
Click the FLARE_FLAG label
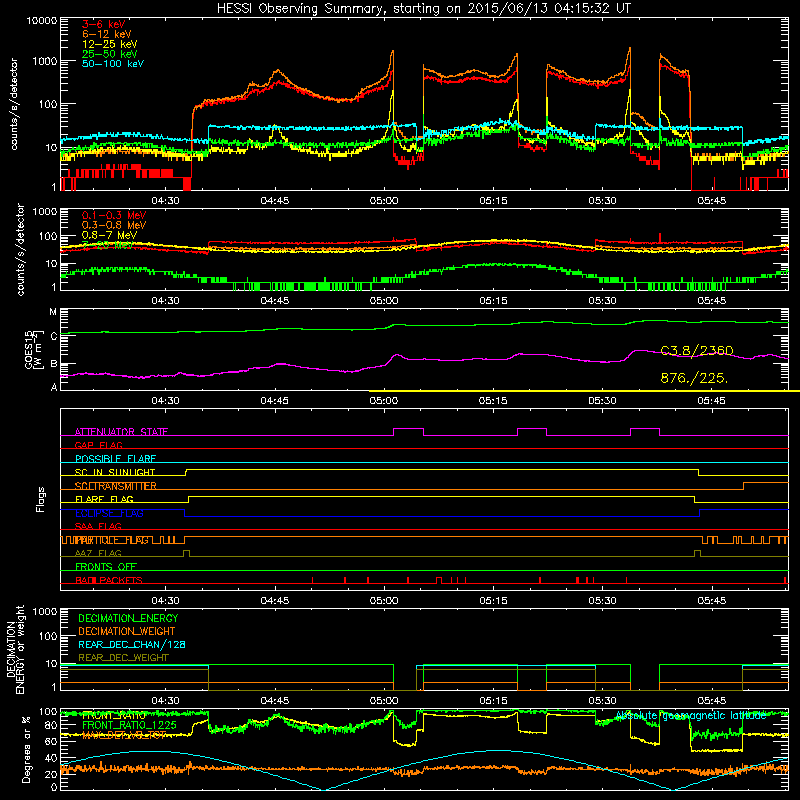click(x=104, y=499)
